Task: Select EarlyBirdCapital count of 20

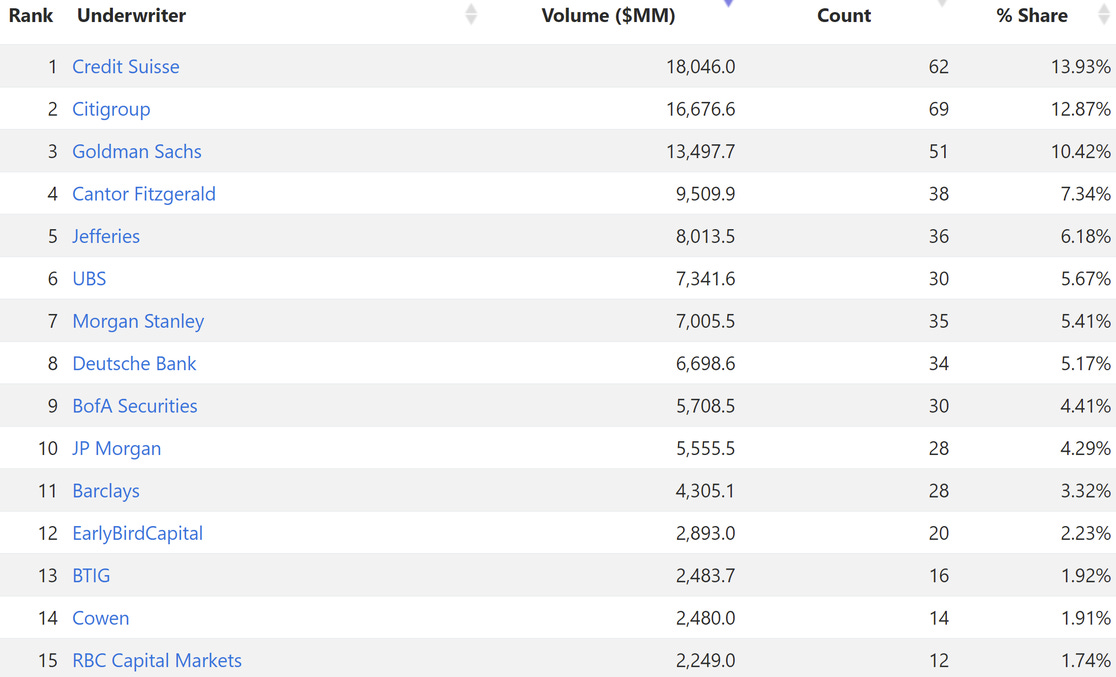Action: 939,533
